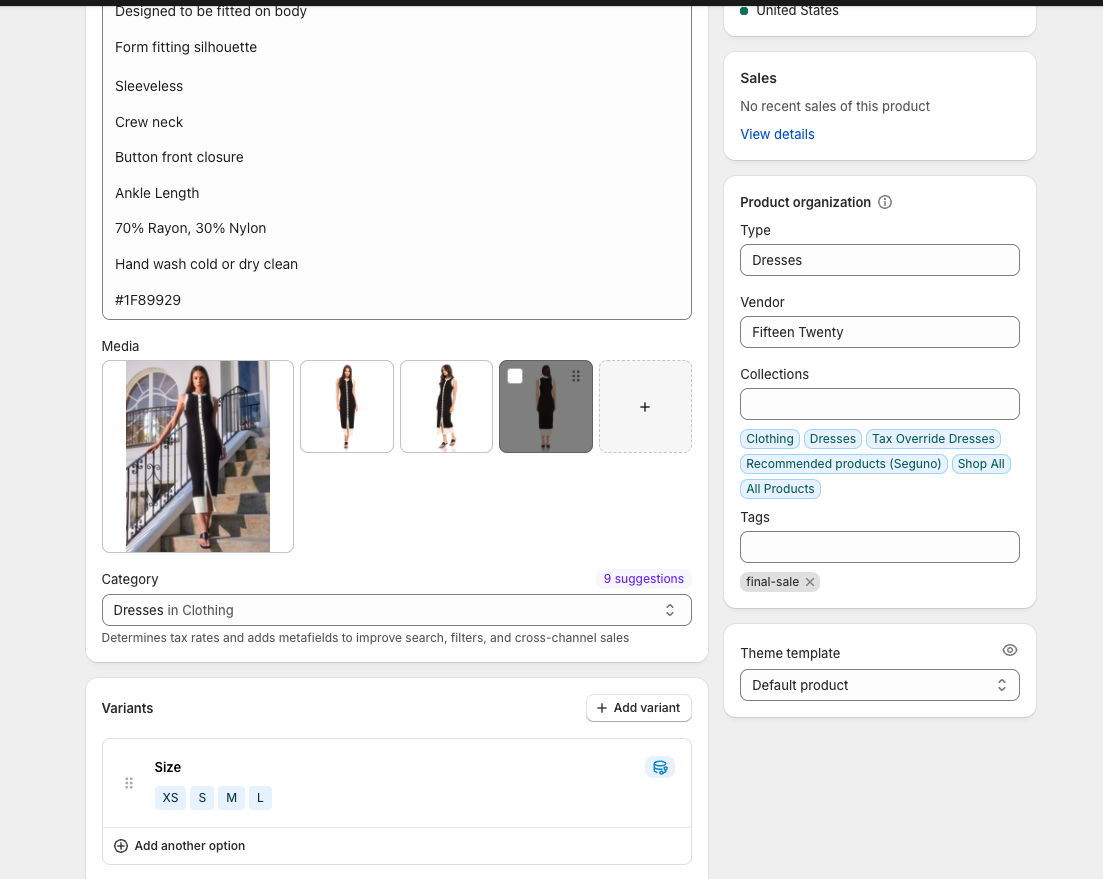Open the View details sales link

[x=777, y=134]
